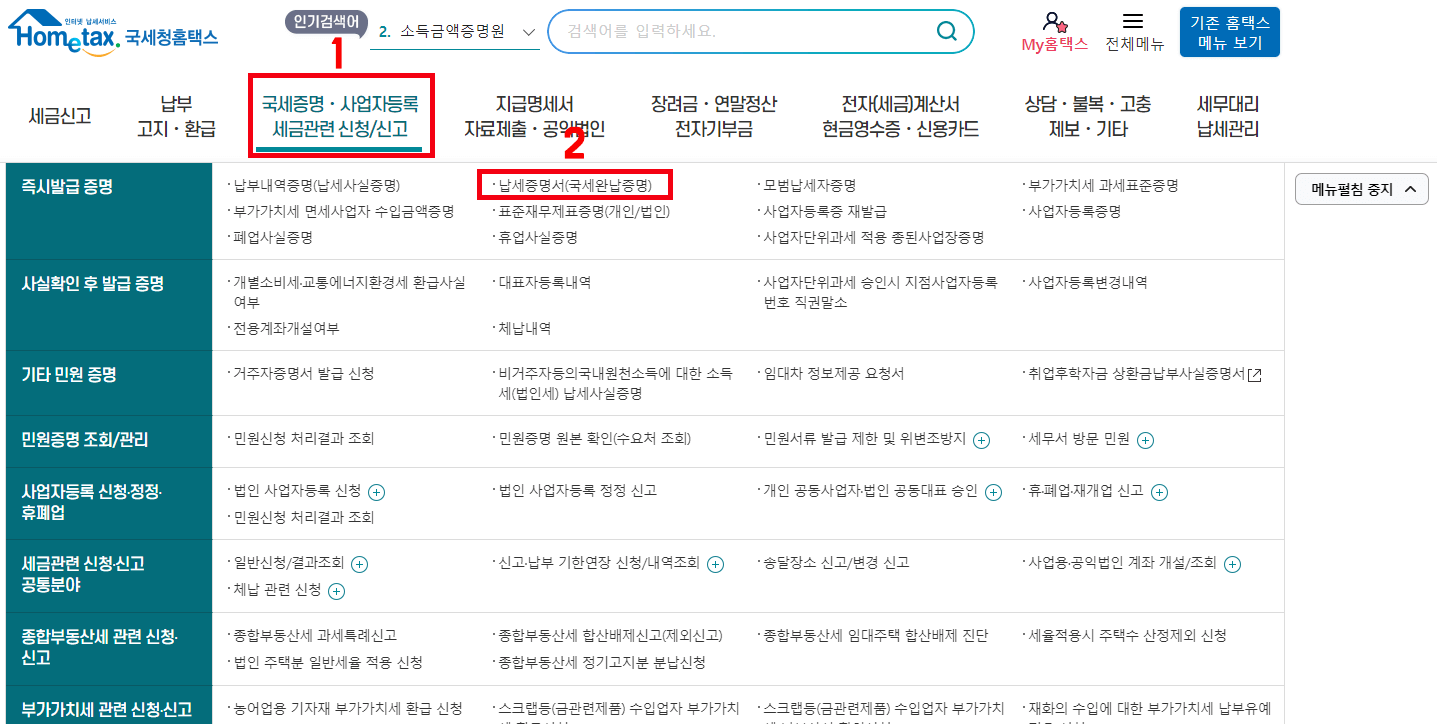Click 종합부동산세 과세특례신고 link

pos(314,635)
